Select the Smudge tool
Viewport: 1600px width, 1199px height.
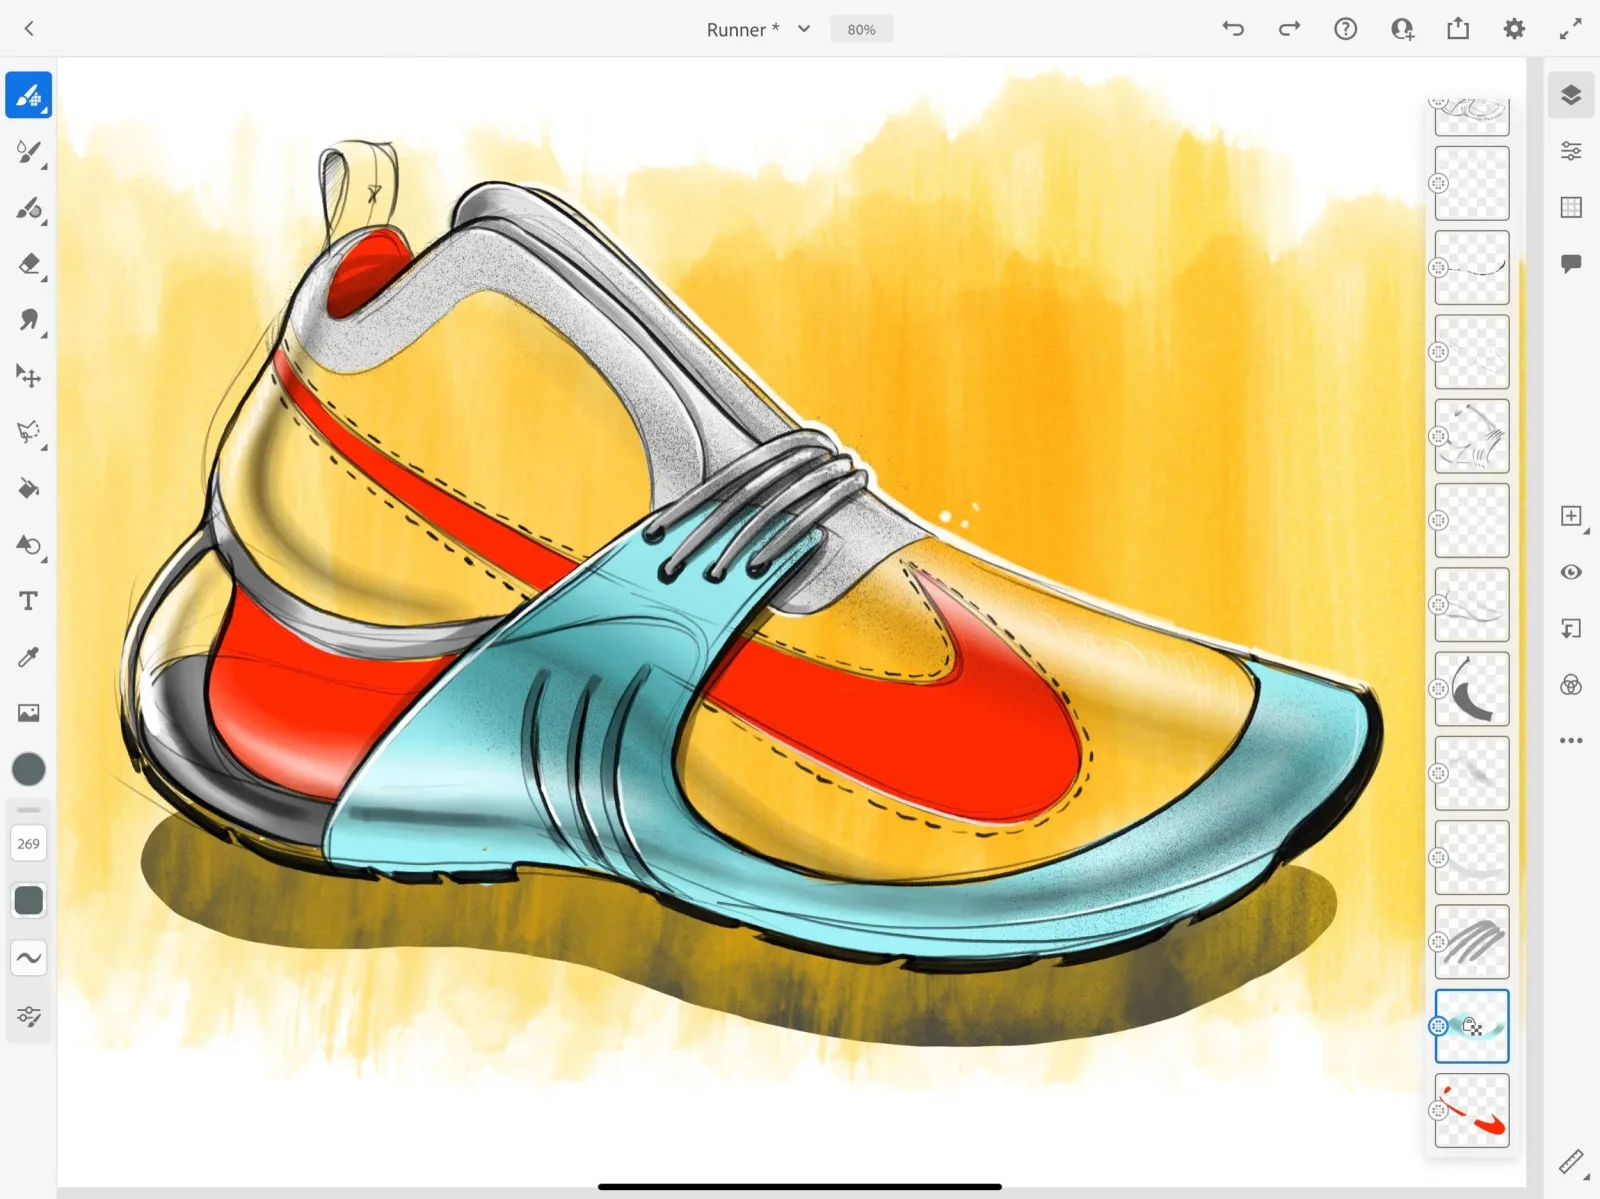tap(29, 320)
